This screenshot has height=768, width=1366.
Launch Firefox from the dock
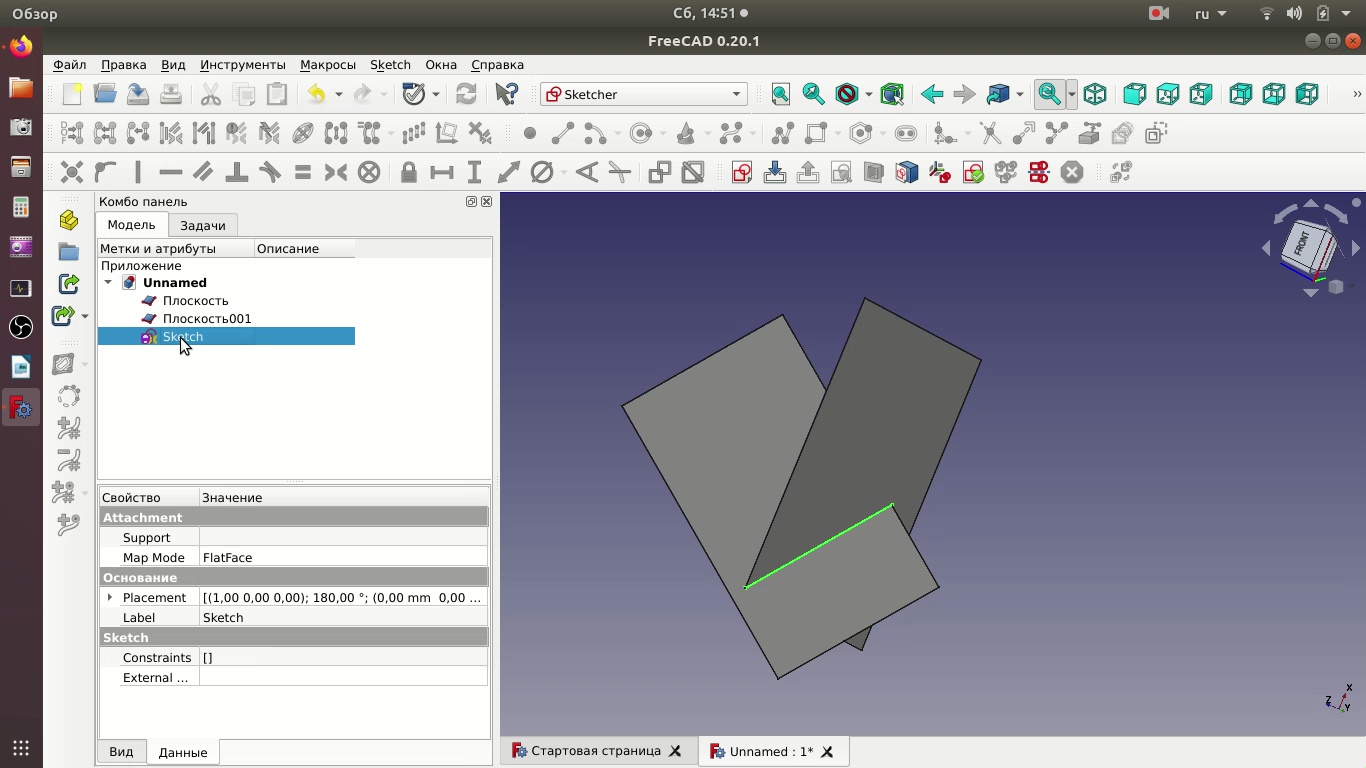[x=21, y=47]
